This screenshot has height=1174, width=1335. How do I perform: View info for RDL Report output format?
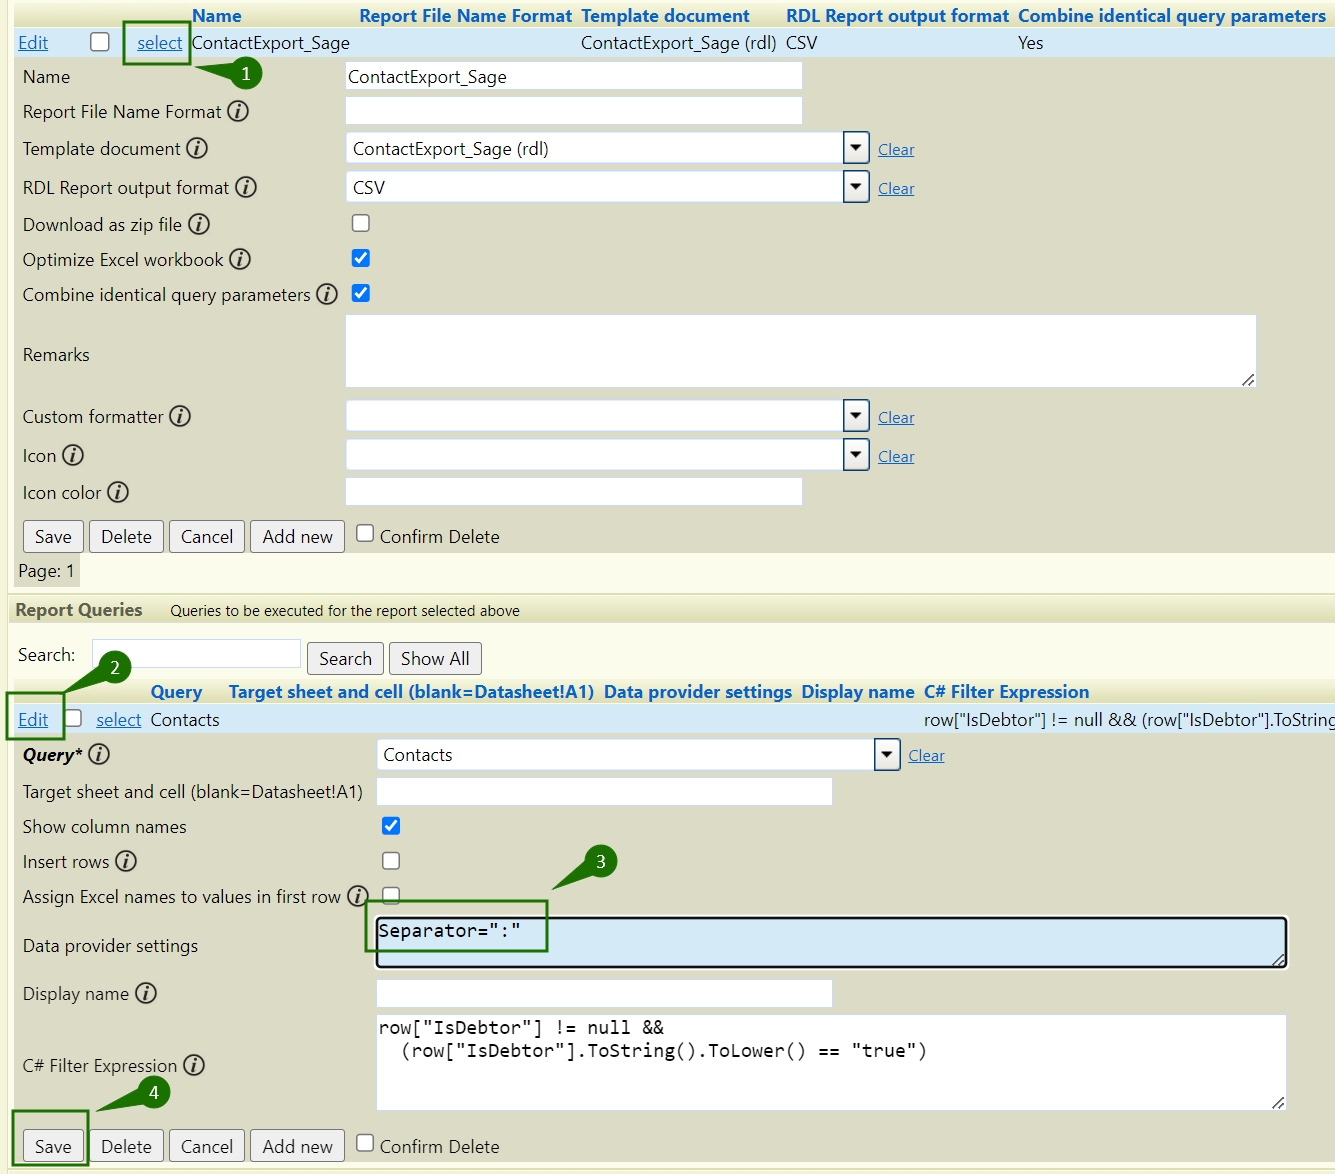[x=246, y=187]
